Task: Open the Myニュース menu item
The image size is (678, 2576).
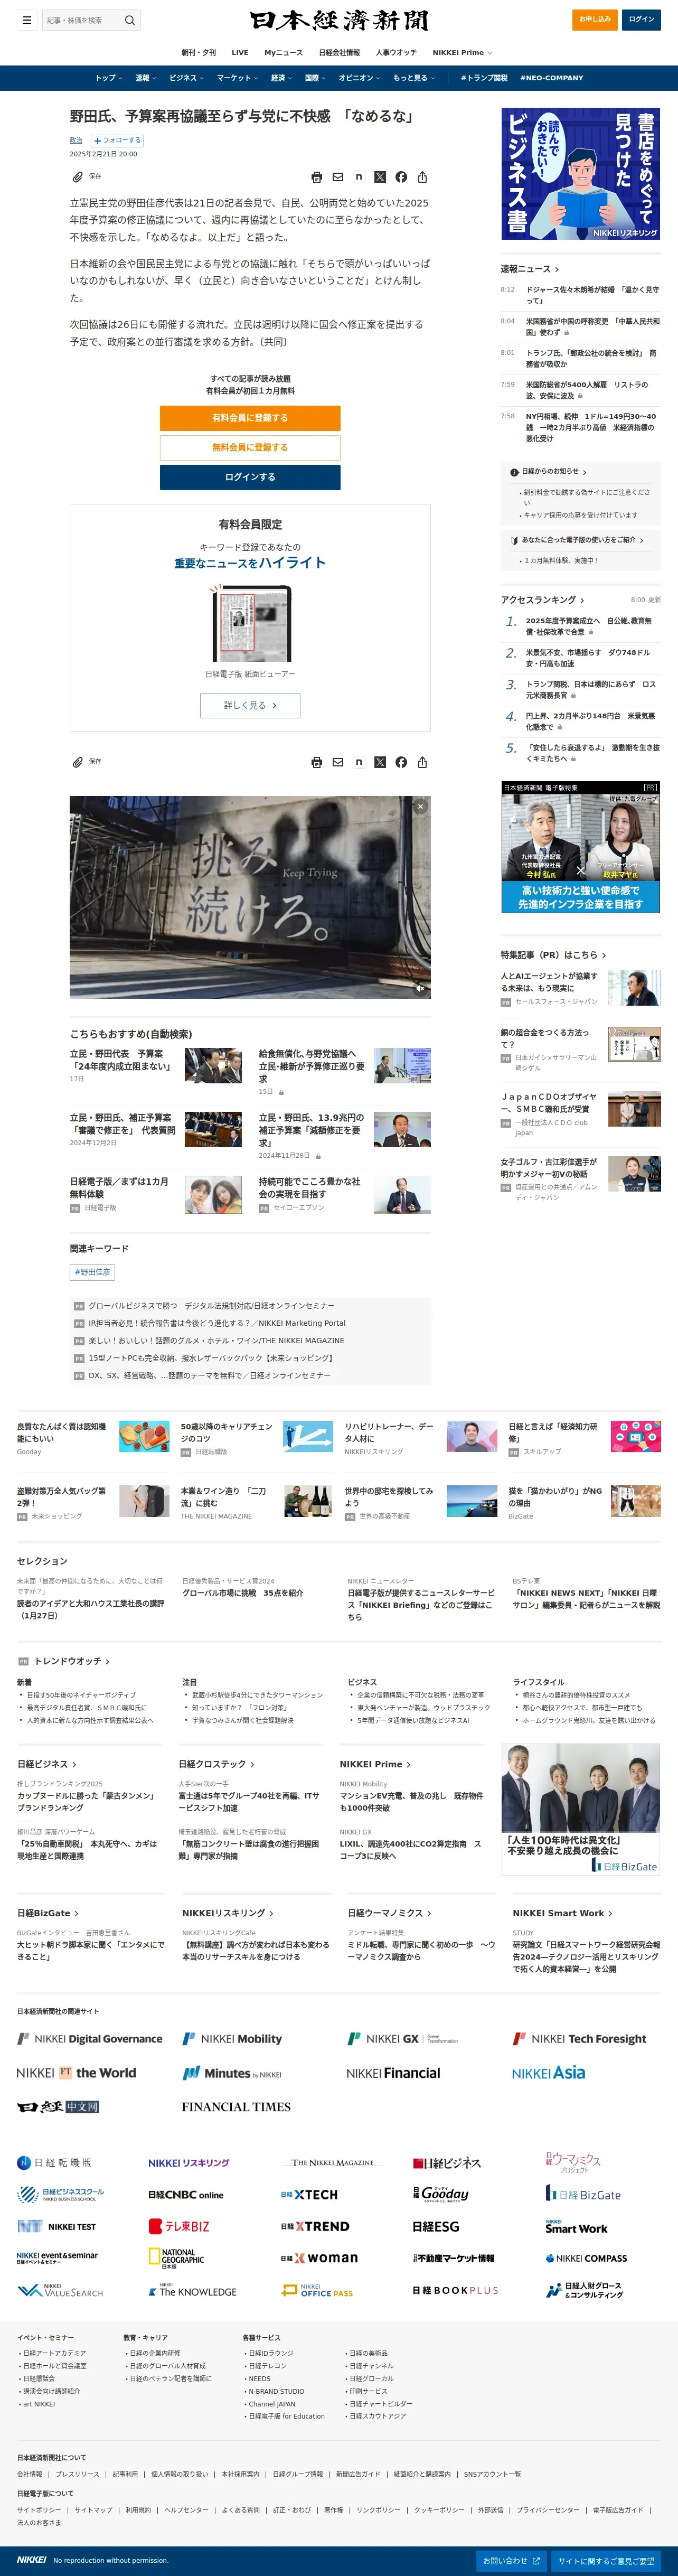Action: tap(283, 53)
